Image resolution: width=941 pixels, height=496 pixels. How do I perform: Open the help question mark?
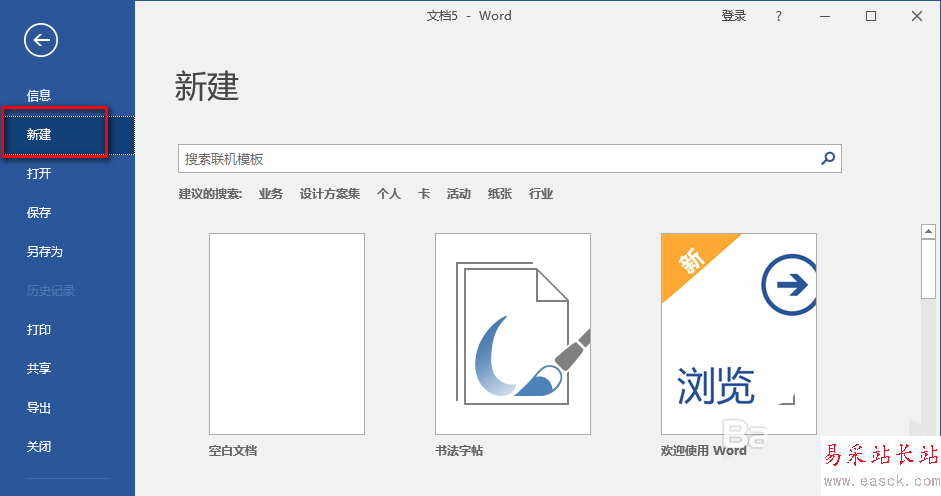778,16
